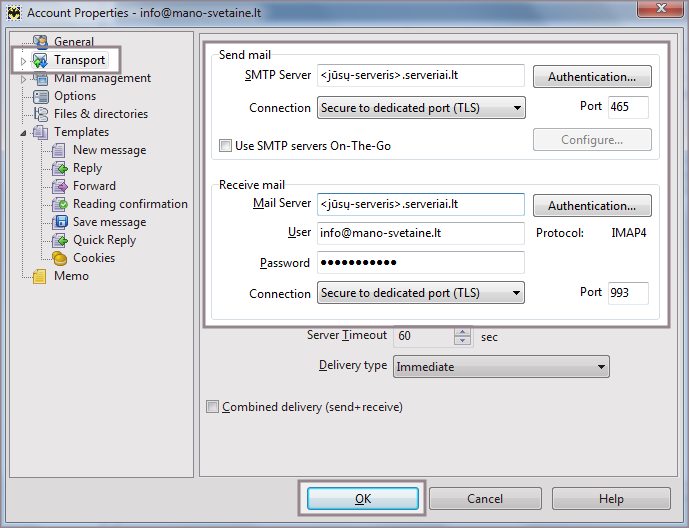Click the Options icon in sidebar
The image size is (689, 528).
[41, 96]
